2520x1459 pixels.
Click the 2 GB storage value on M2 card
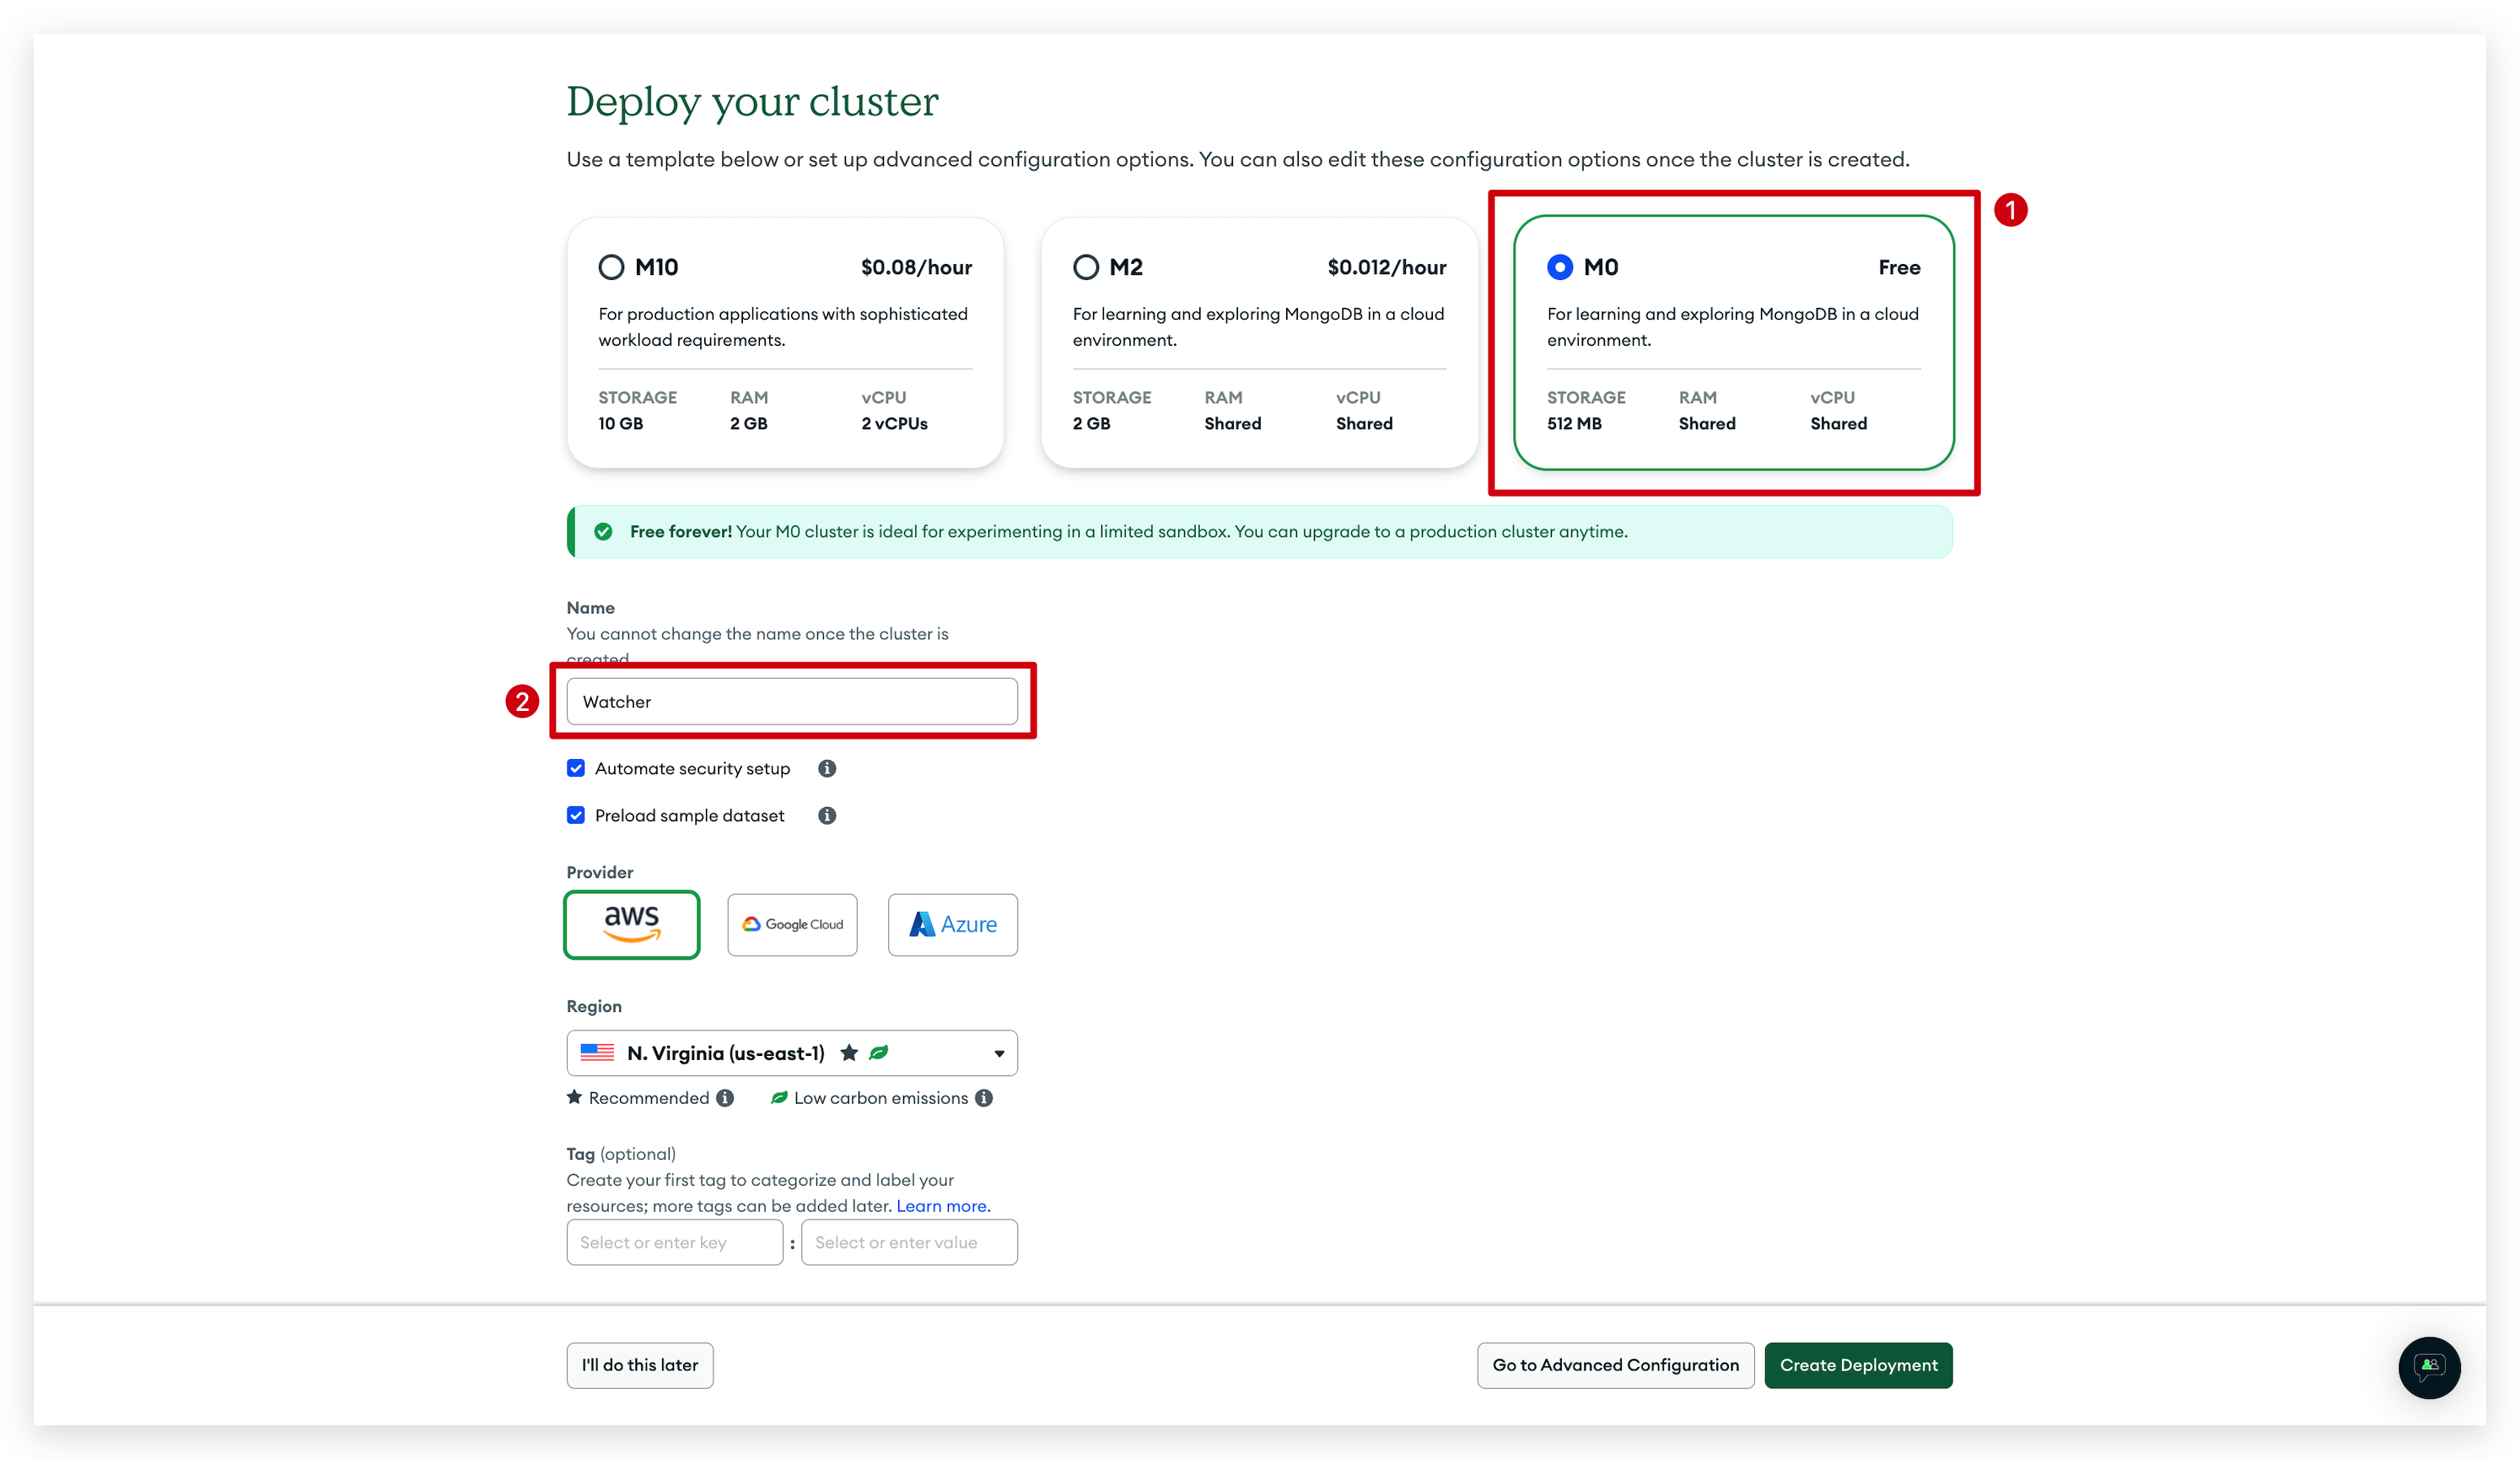(1091, 423)
